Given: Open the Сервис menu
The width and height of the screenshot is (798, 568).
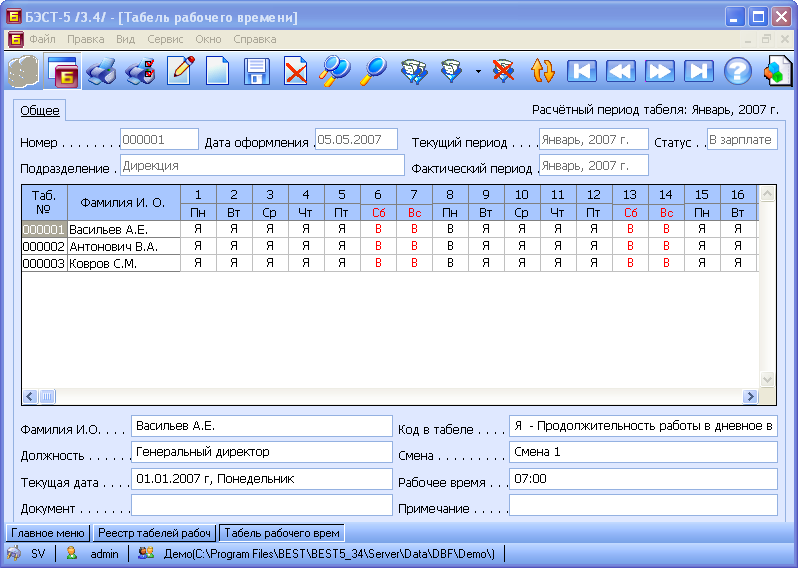Looking at the screenshot, I should 164,39.
